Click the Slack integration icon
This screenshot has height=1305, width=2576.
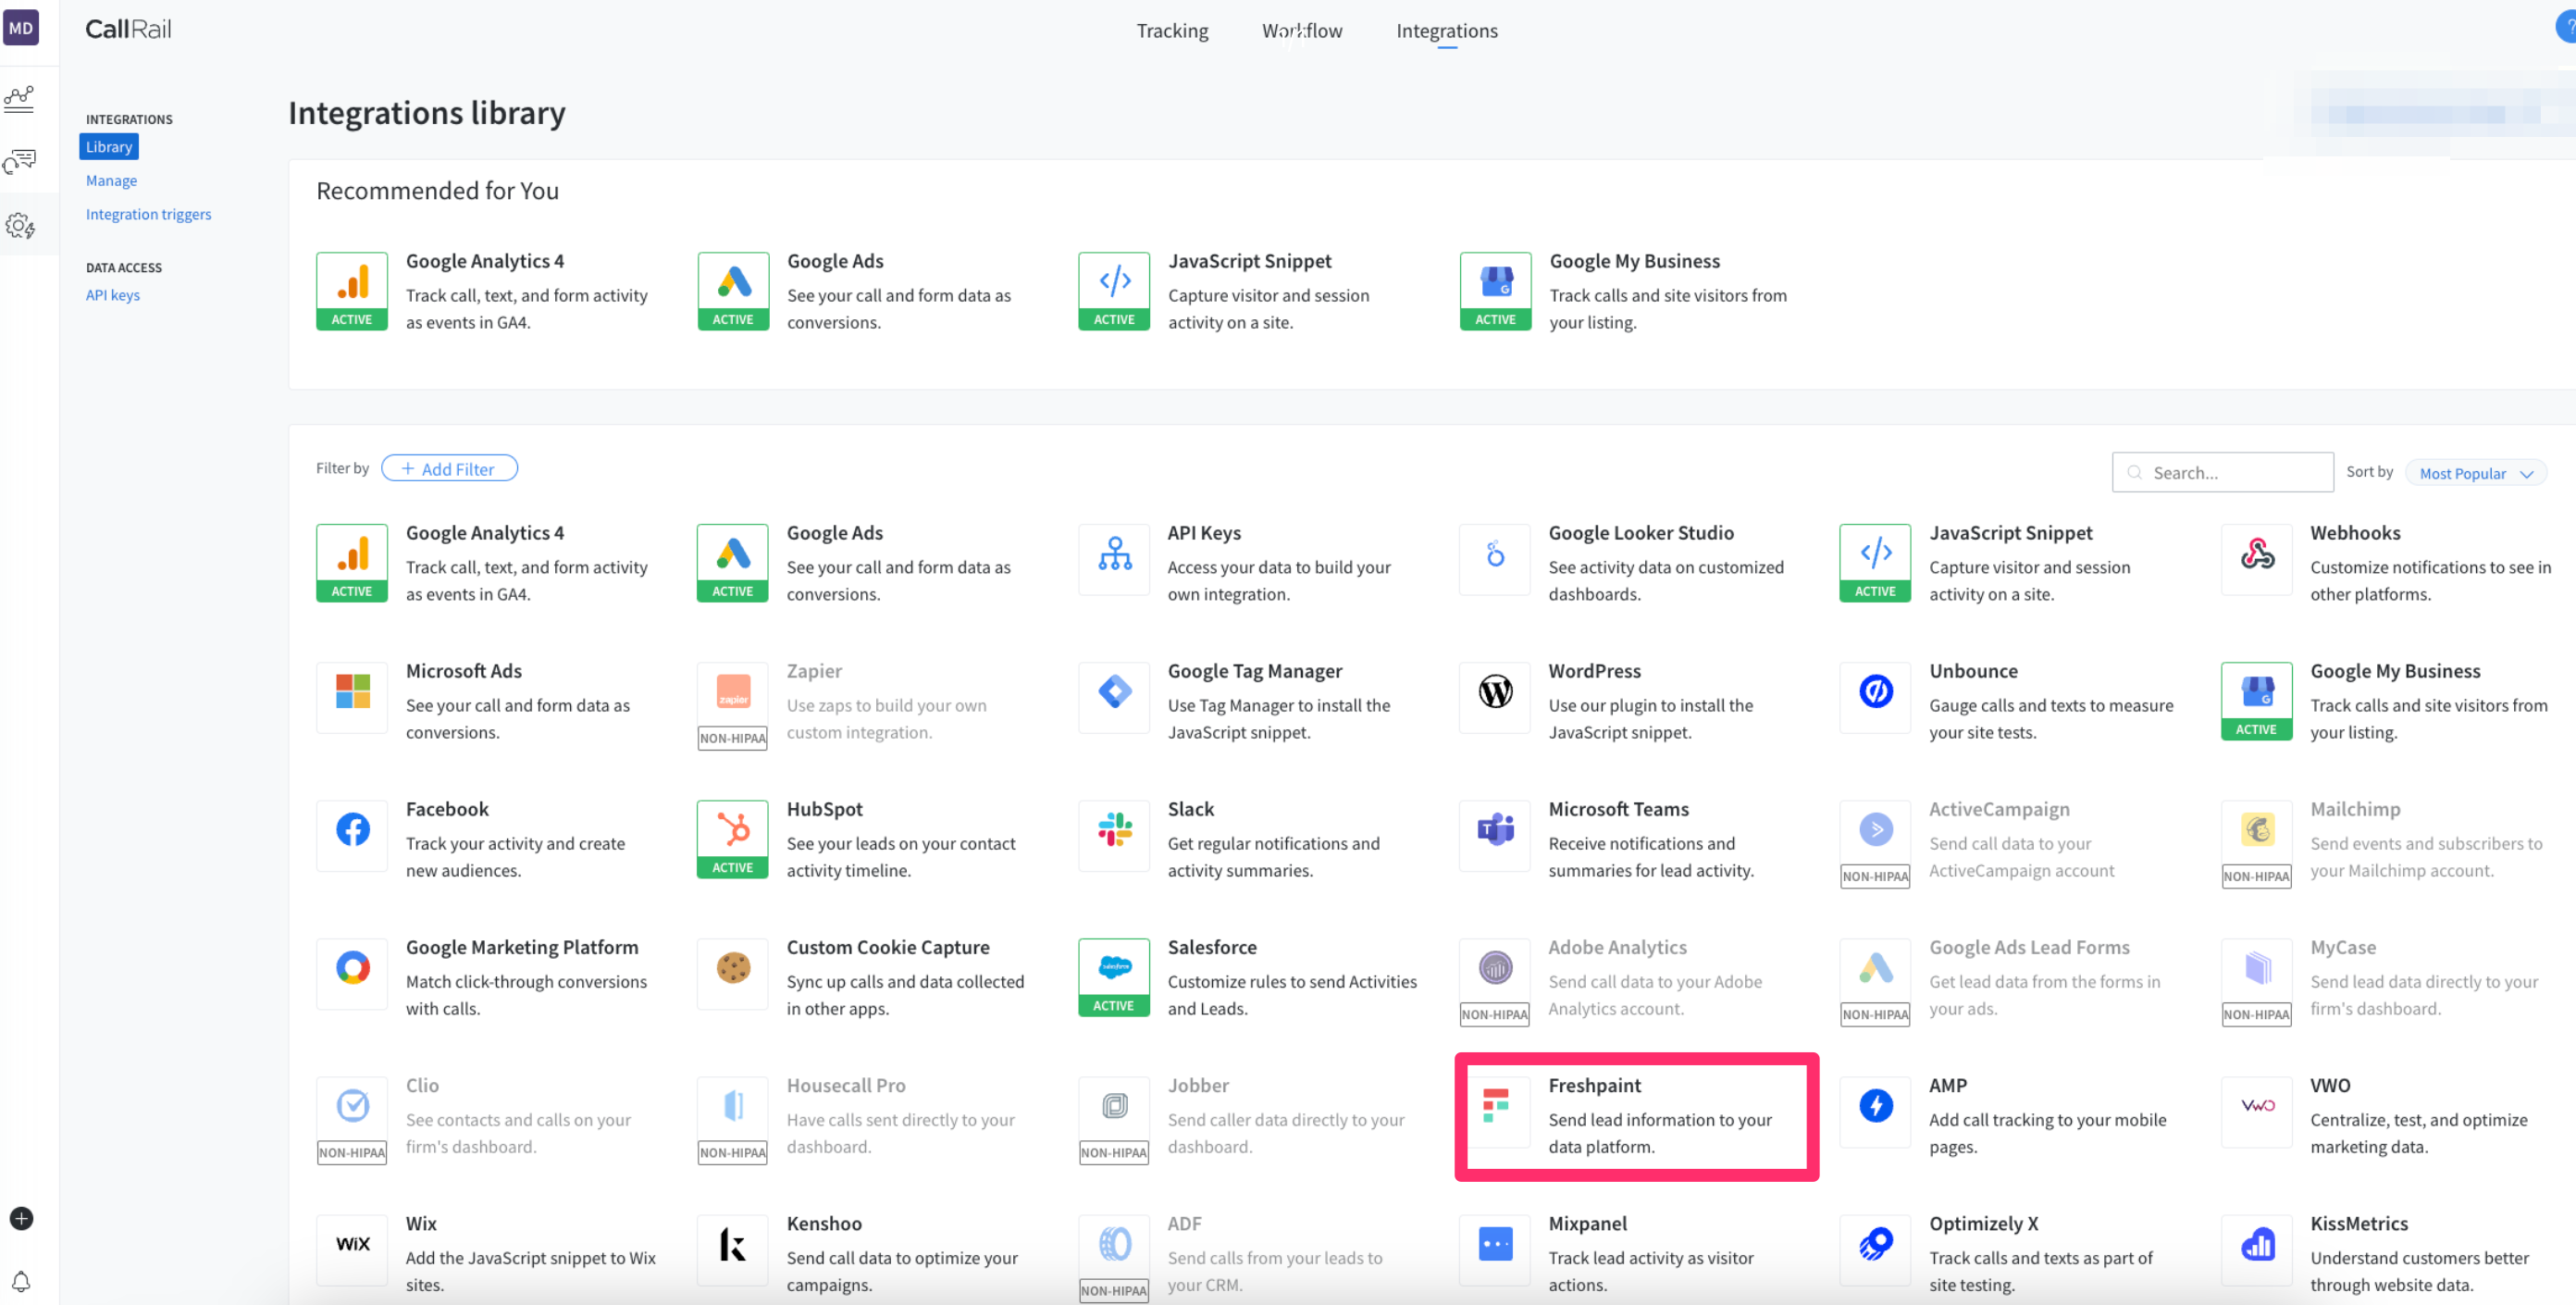1114,830
